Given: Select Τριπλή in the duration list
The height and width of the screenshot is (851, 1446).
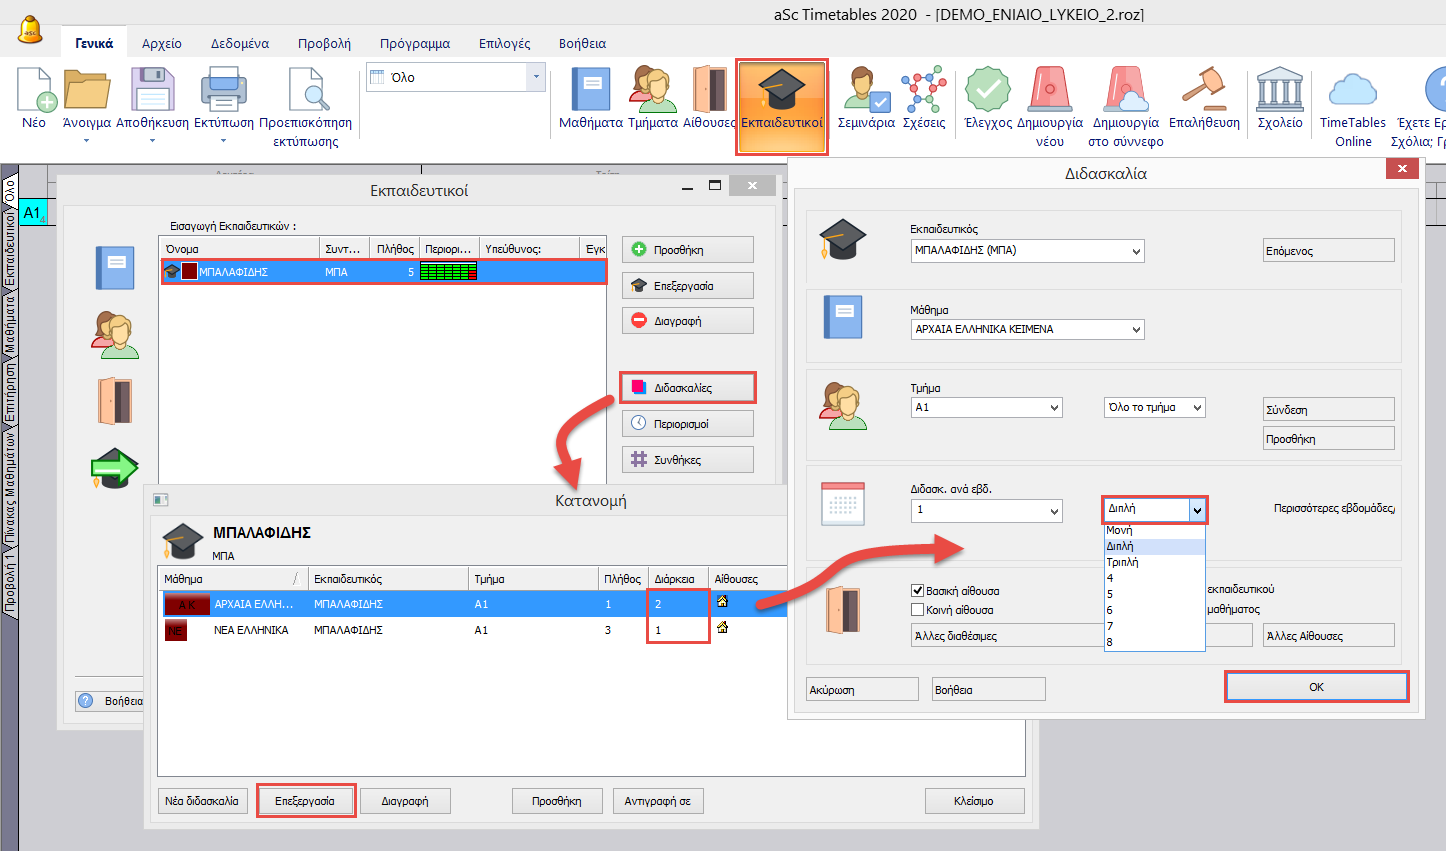Looking at the screenshot, I should coord(1122,562).
